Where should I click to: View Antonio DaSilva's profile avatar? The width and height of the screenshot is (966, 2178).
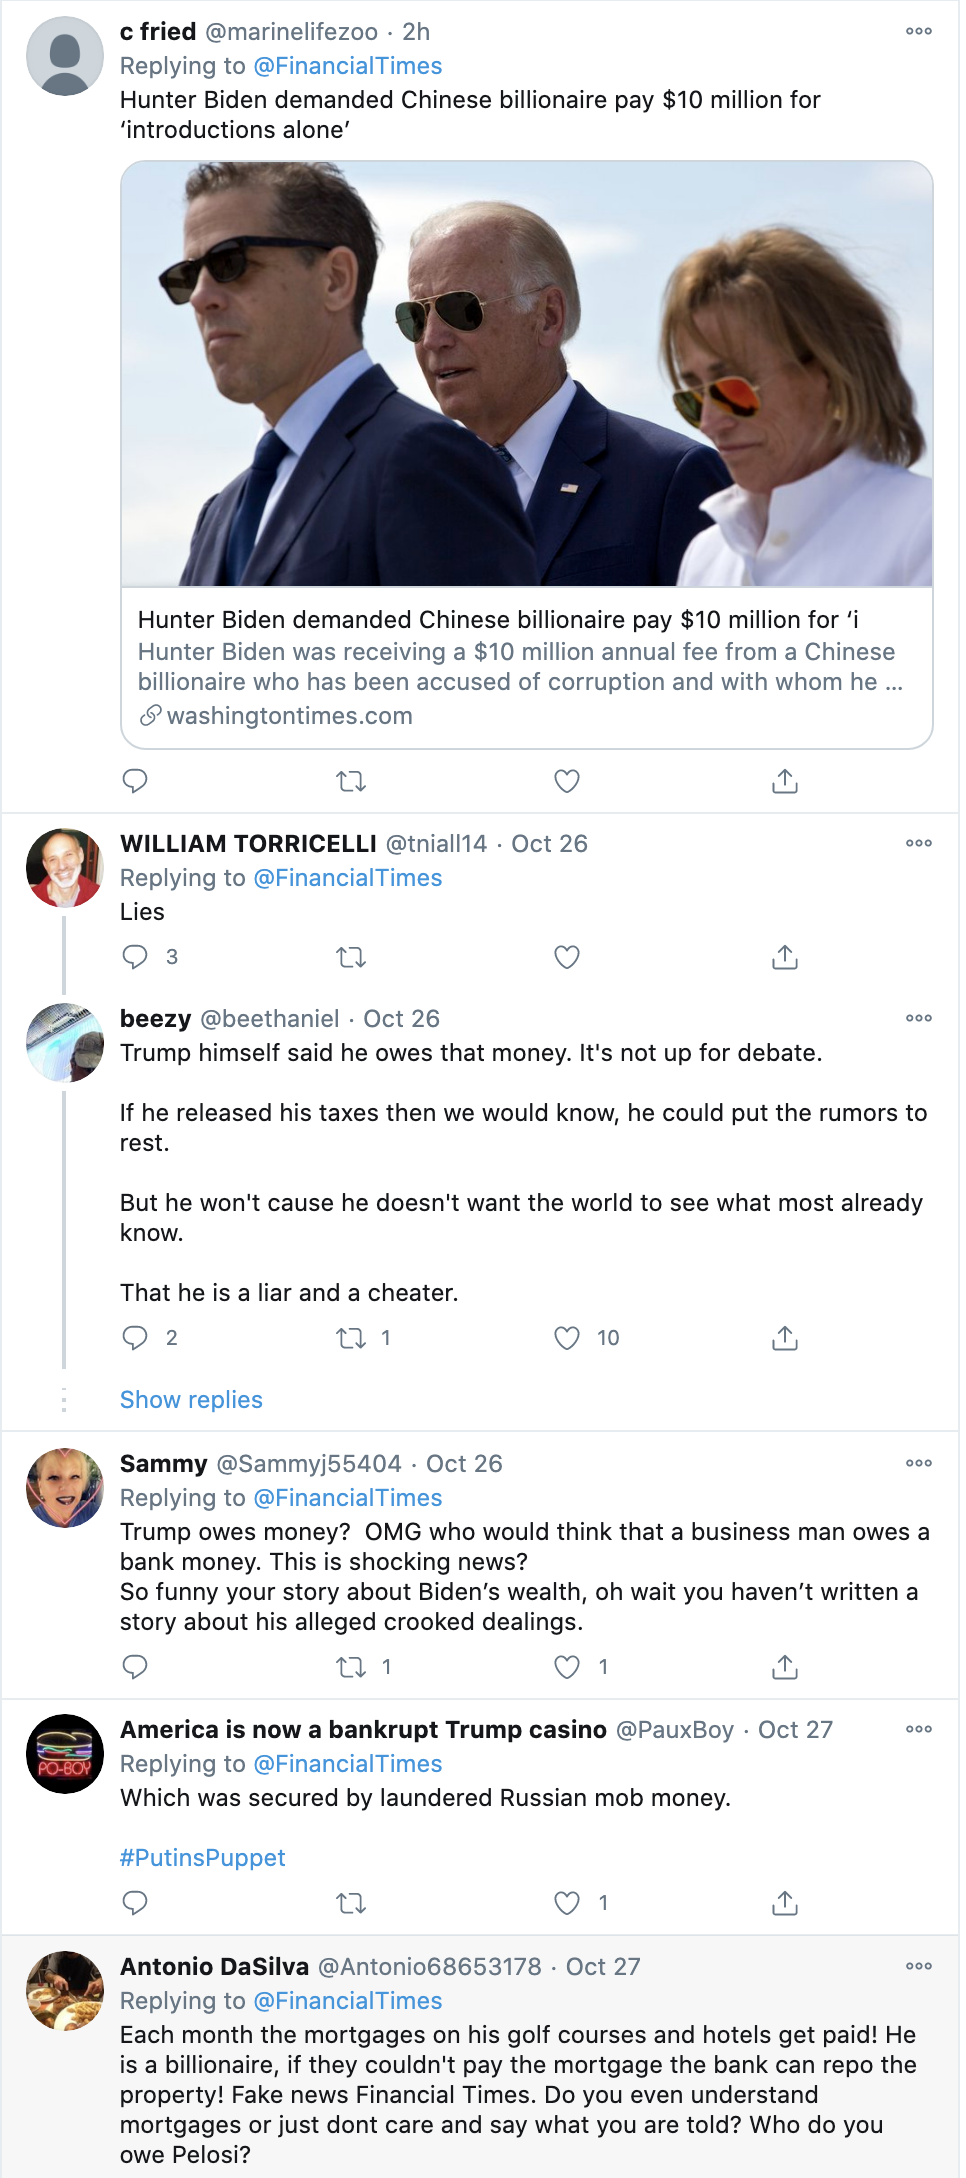(x=65, y=1991)
